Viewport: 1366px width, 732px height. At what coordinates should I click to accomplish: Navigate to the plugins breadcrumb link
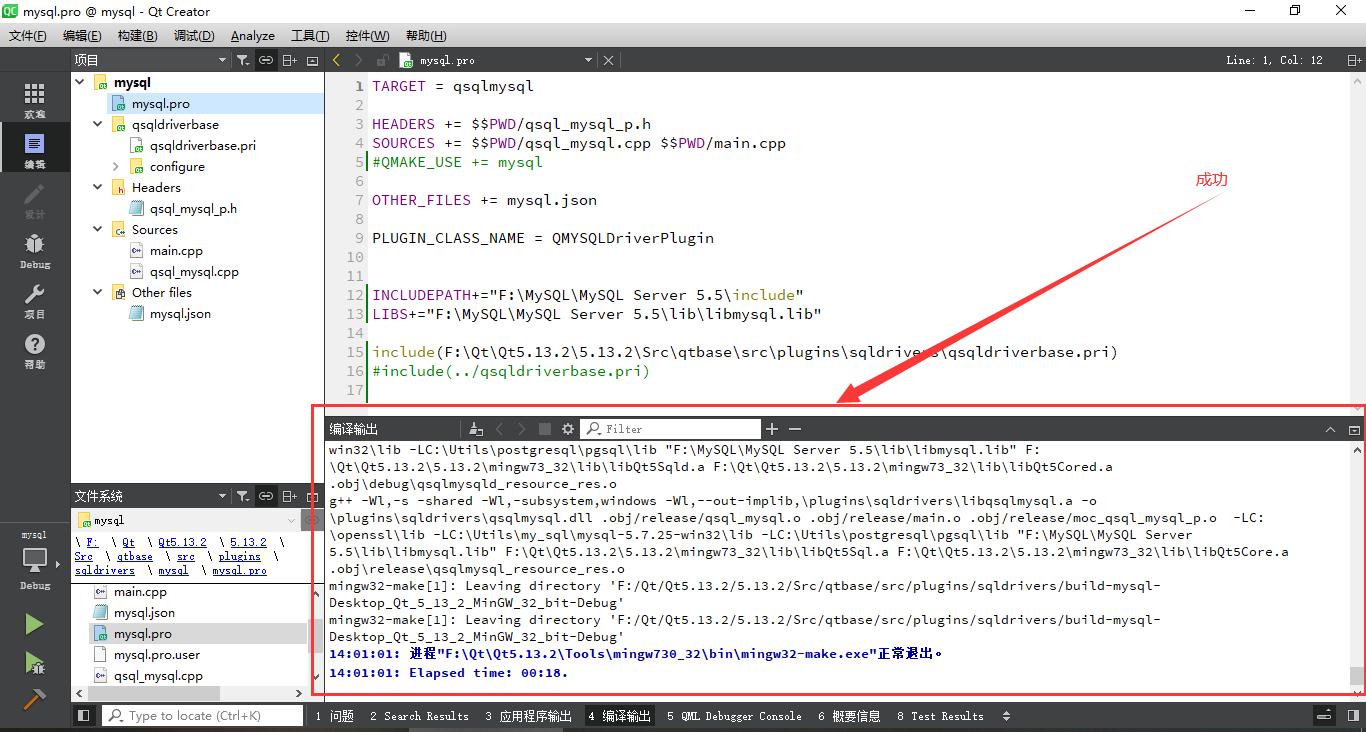(x=239, y=557)
